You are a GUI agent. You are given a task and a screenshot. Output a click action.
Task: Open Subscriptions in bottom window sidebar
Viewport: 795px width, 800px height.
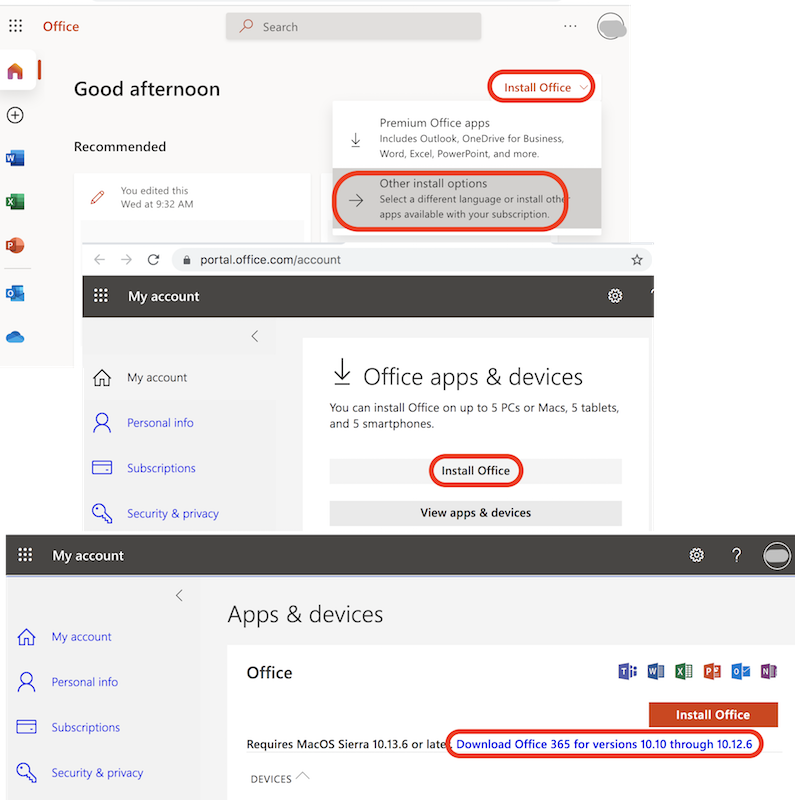pyautogui.click(x=86, y=728)
